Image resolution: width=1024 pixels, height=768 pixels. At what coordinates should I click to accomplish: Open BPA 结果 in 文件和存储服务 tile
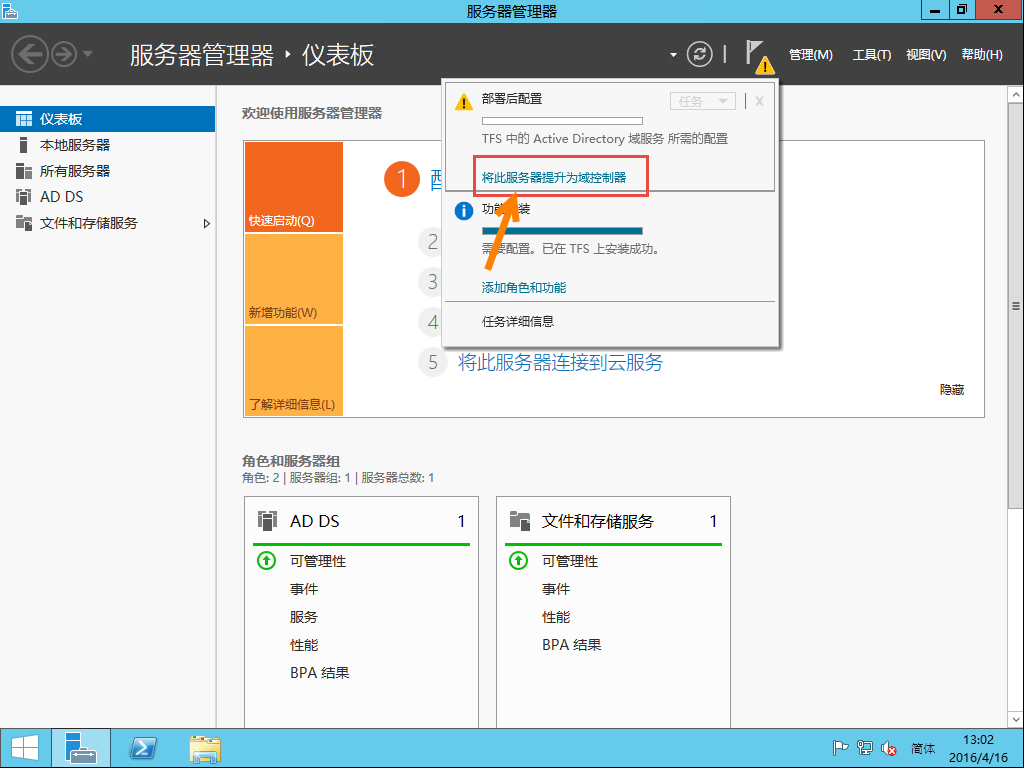[x=571, y=645]
